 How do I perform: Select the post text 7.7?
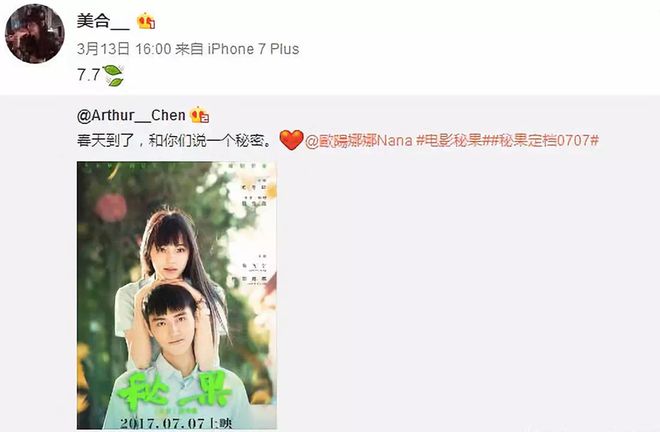point(89,75)
